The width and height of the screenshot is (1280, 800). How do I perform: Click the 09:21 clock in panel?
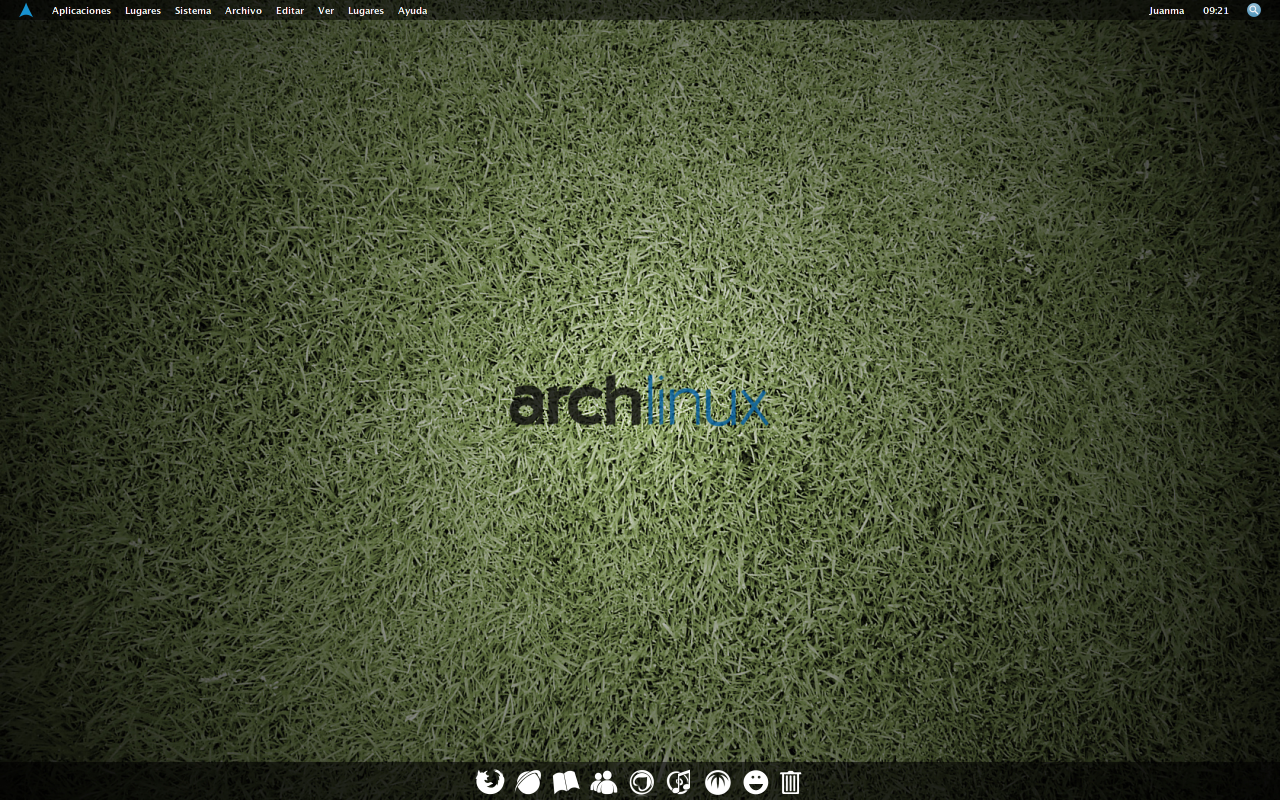1216,11
